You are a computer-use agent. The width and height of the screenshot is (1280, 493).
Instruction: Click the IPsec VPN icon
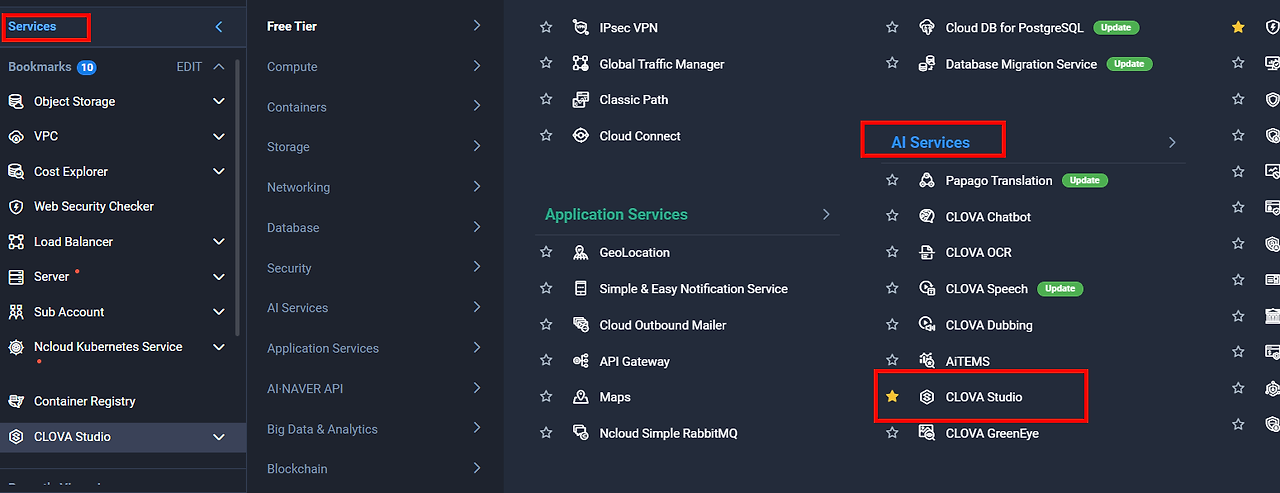[581, 27]
